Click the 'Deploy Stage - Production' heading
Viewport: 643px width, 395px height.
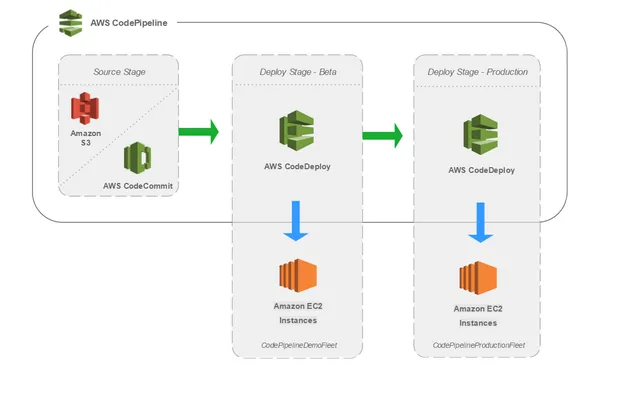tap(478, 72)
